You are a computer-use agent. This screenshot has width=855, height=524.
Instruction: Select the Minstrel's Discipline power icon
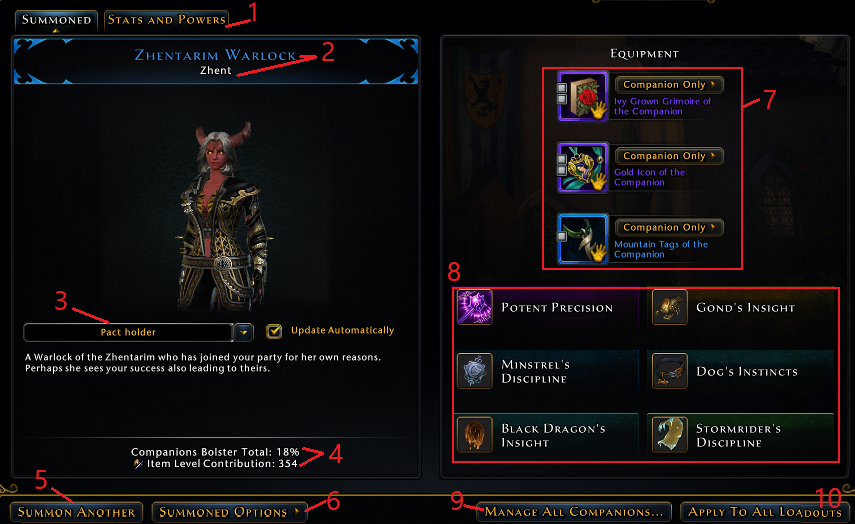pos(474,371)
